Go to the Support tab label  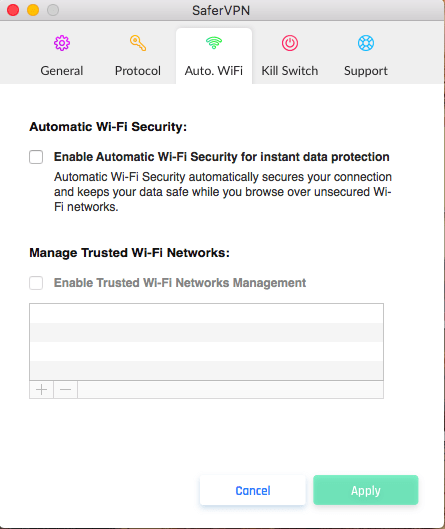pos(366,71)
